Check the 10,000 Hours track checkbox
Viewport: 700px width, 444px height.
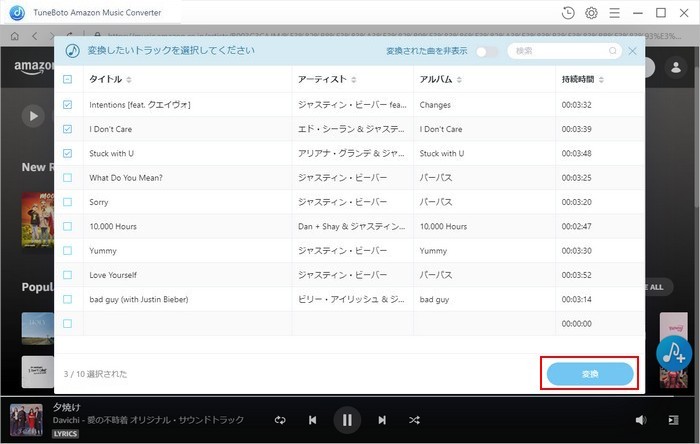(67, 226)
